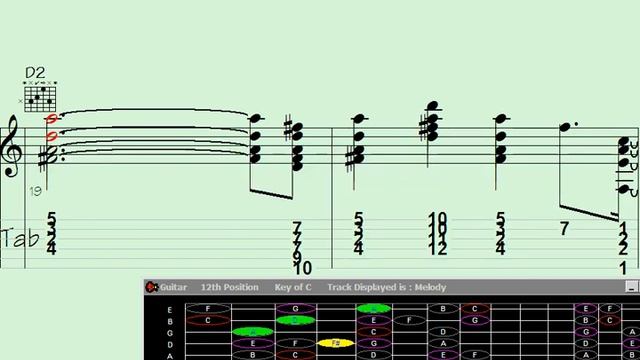Click the guitar icon in the fretboard title bar

(152, 287)
